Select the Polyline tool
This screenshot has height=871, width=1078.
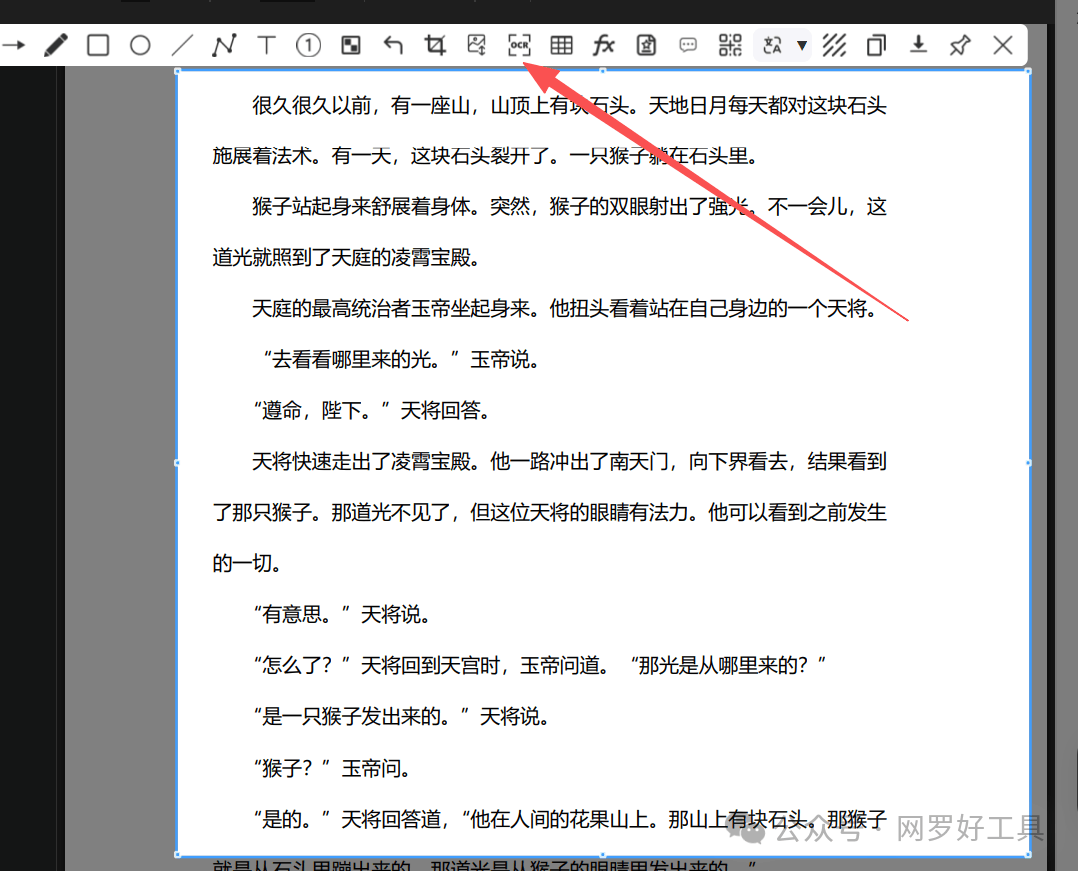click(x=224, y=45)
